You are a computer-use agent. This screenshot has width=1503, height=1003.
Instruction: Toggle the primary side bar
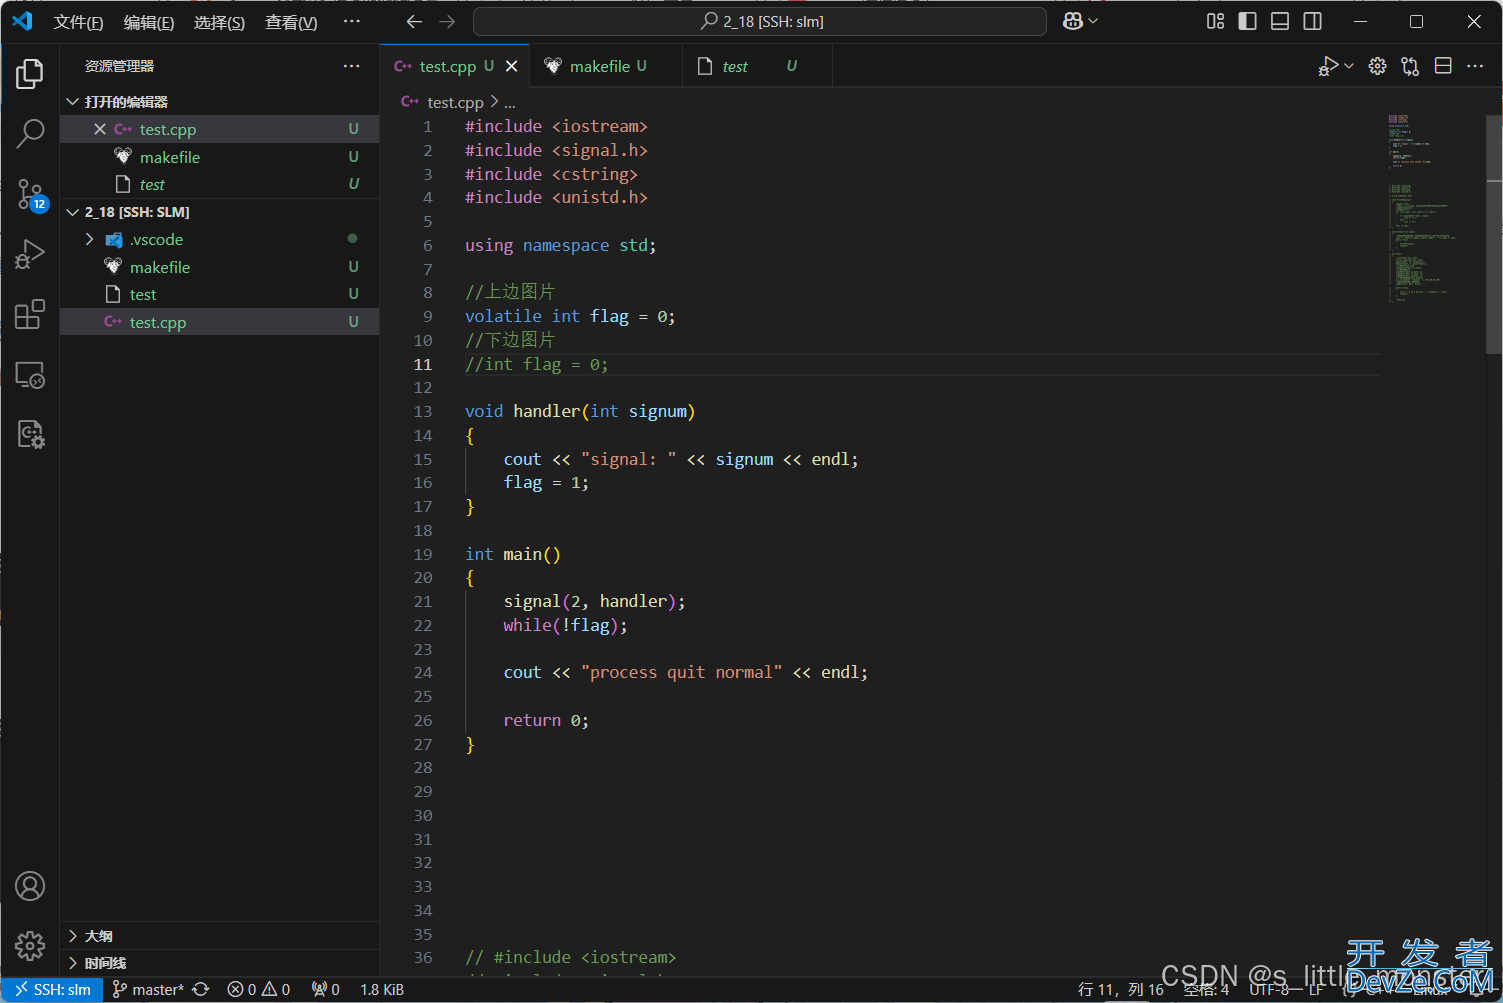click(1247, 21)
